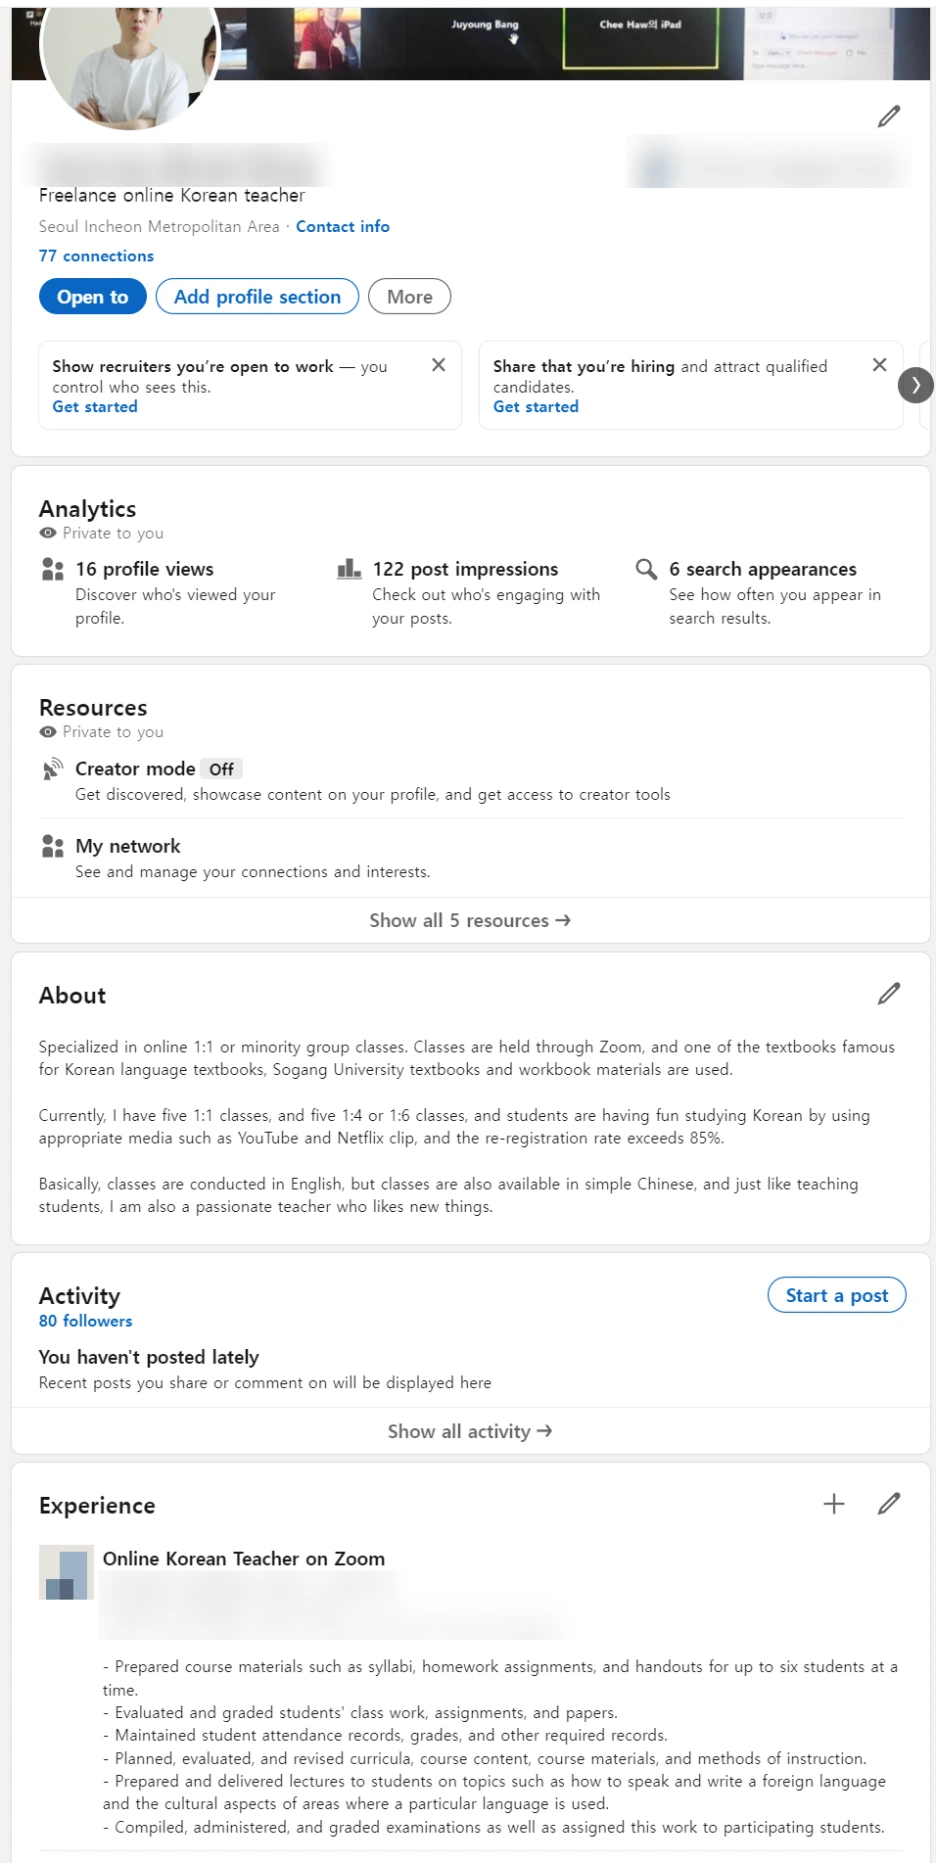The height and width of the screenshot is (1863, 936).
Task: Dismiss the hiring suggestion card
Action: [x=880, y=365]
